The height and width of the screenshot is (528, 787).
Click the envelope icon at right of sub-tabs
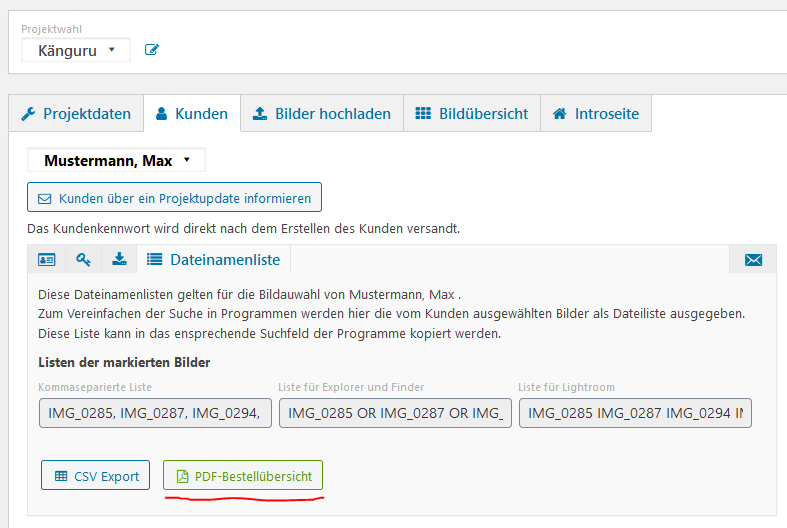click(753, 260)
